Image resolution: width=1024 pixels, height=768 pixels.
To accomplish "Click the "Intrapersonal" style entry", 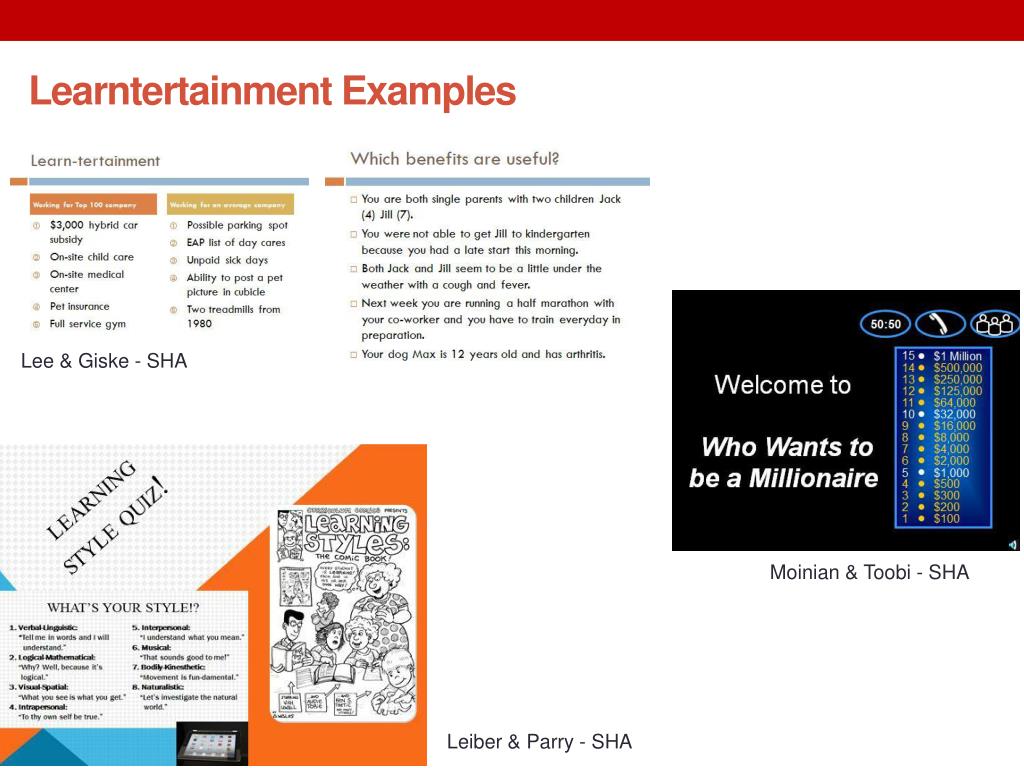I will tap(56, 712).
